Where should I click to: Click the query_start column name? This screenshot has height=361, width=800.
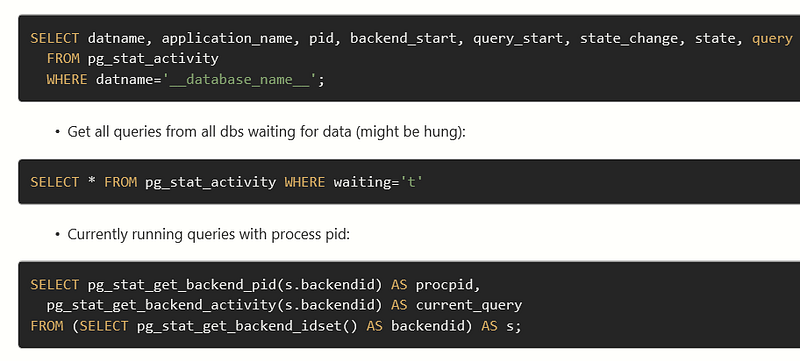coord(518,39)
